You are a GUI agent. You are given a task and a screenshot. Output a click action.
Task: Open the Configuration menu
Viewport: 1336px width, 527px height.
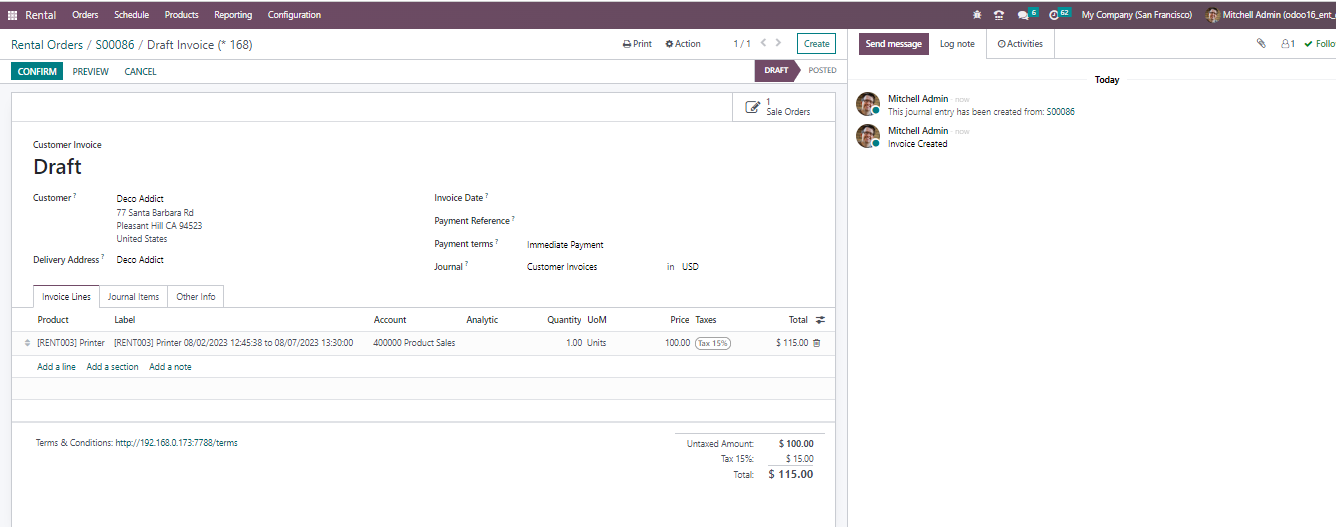(x=294, y=15)
